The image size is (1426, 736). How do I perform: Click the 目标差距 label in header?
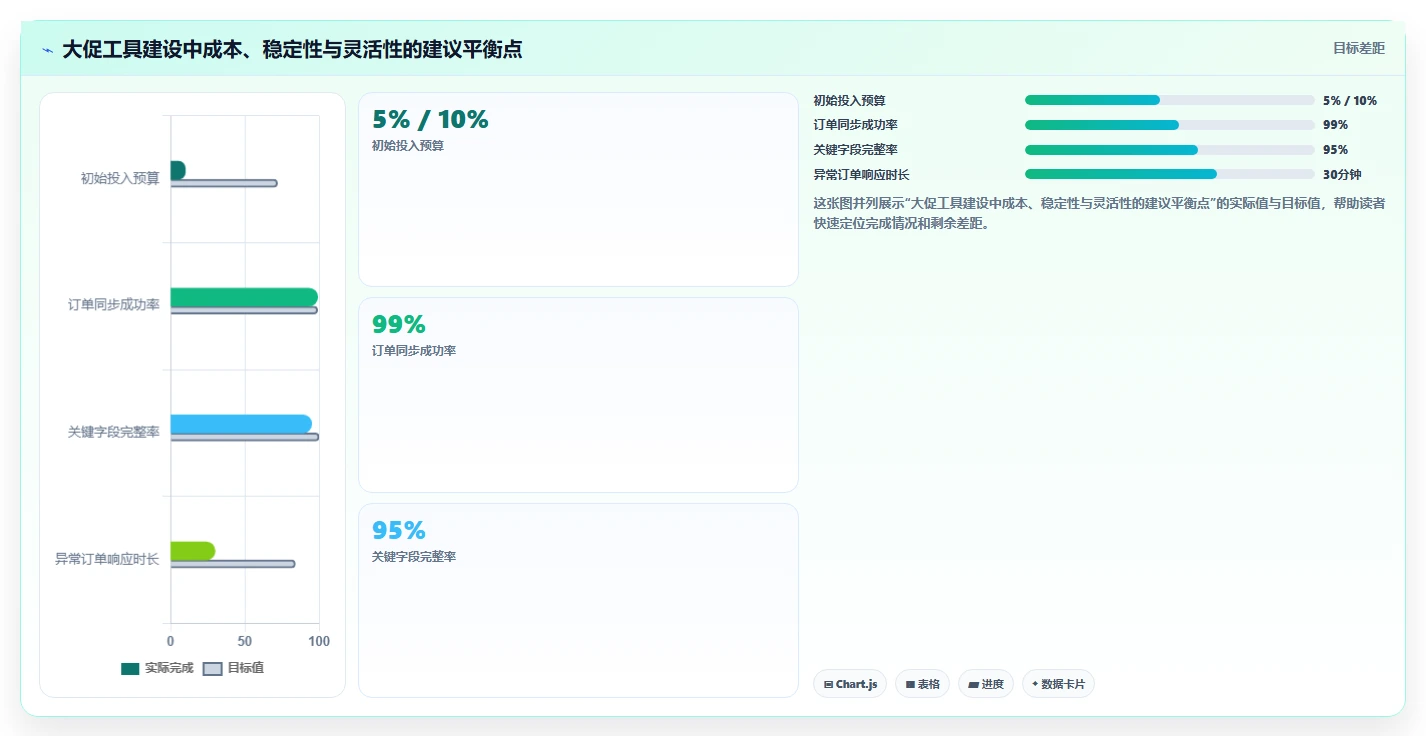click(x=1358, y=48)
